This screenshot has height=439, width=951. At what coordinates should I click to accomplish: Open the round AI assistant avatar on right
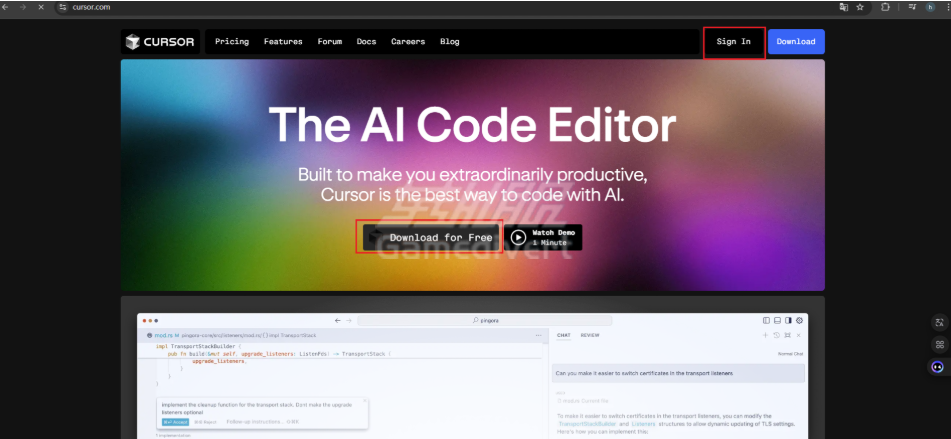pyautogui.click(x=938, y=367)
